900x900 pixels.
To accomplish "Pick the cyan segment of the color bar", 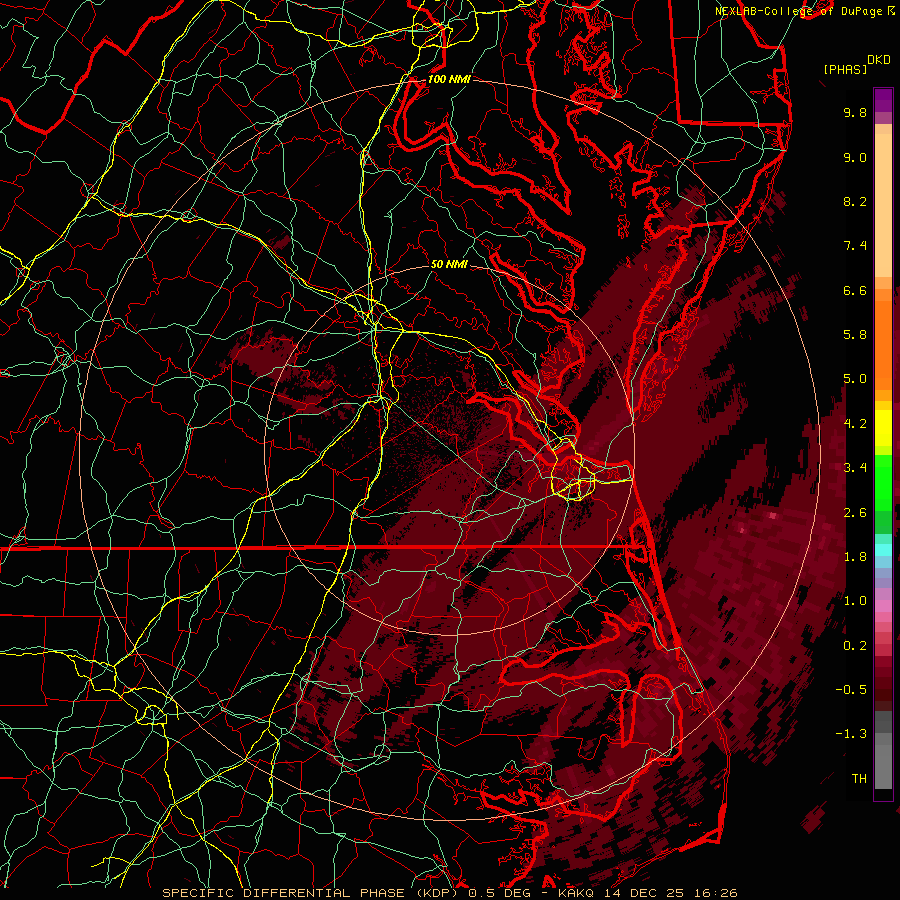I will click(883, 550).
